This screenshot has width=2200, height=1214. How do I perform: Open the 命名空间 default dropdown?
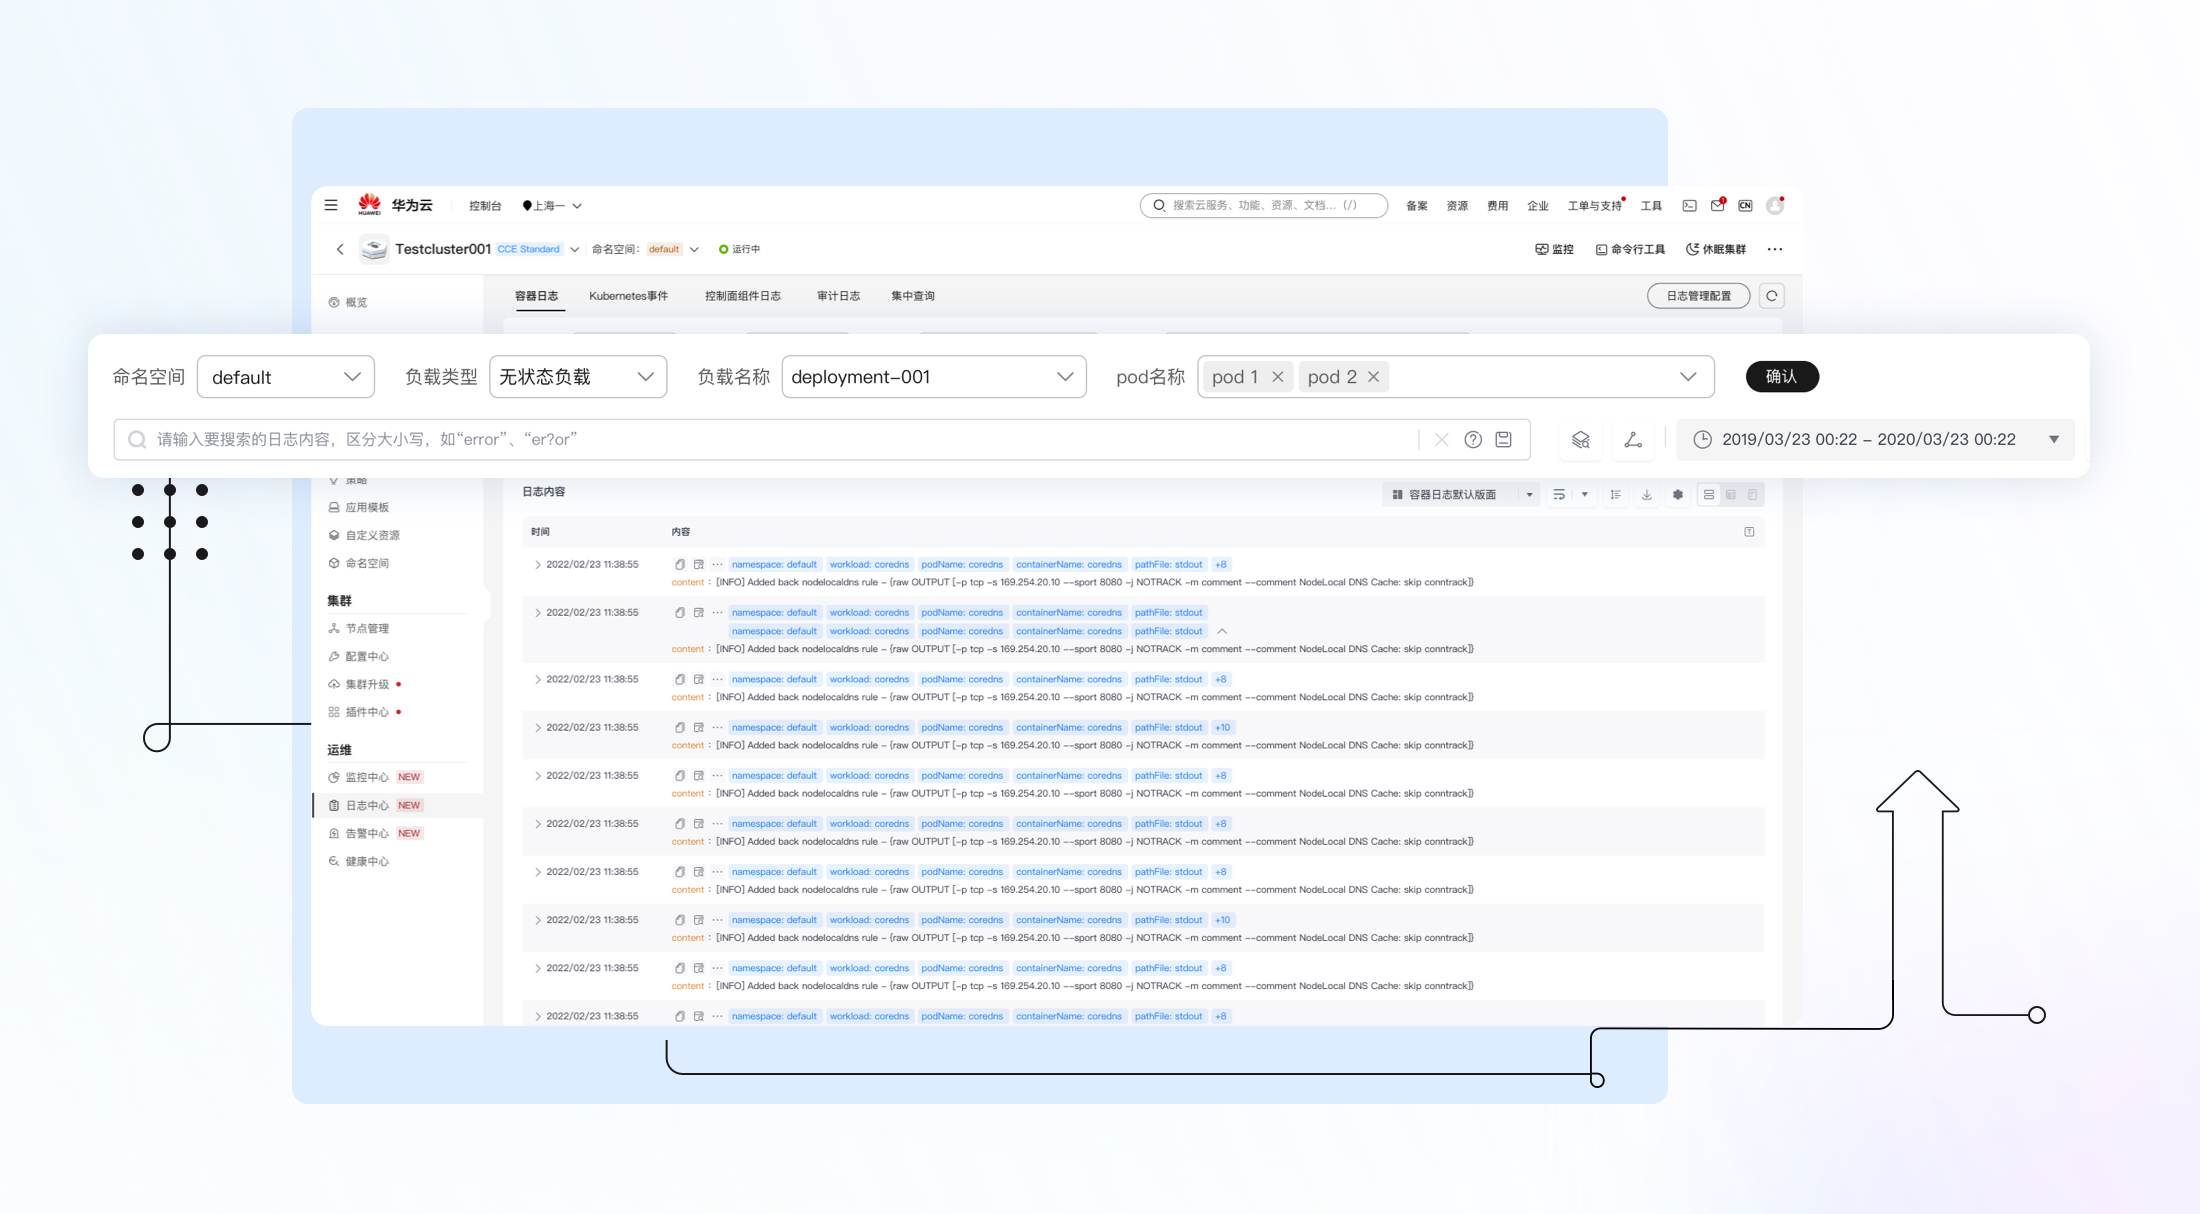(286, 377)
